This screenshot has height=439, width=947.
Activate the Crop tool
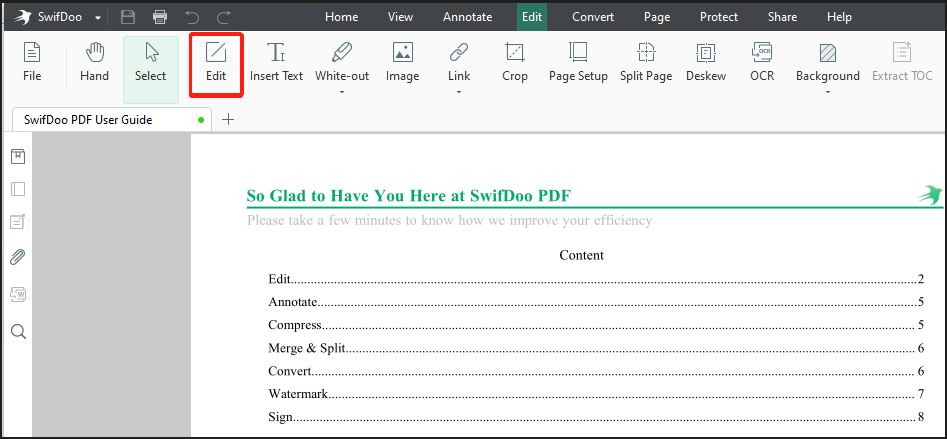tap(515, 62)
